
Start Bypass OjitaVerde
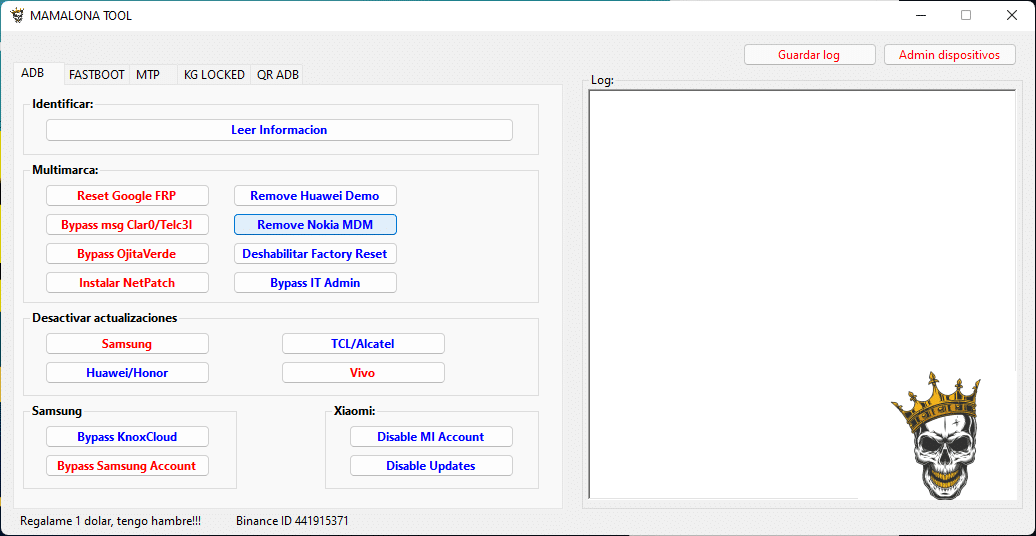click(x=127, y=254)
